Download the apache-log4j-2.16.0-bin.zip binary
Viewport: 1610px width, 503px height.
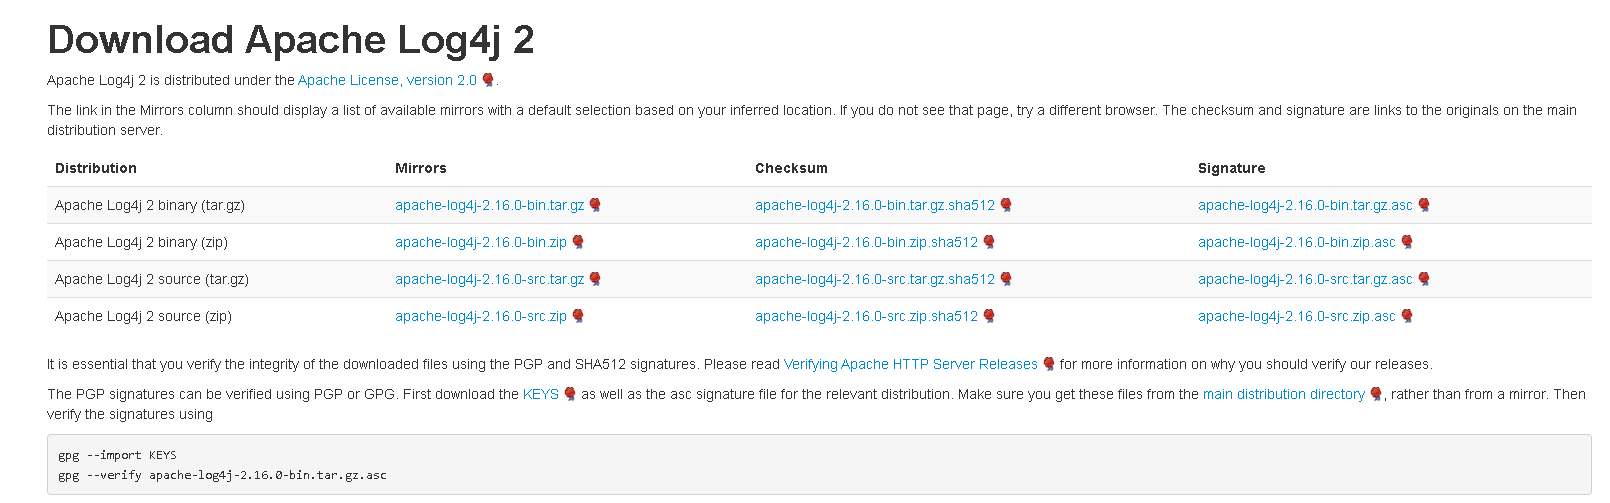click(480, 242)
